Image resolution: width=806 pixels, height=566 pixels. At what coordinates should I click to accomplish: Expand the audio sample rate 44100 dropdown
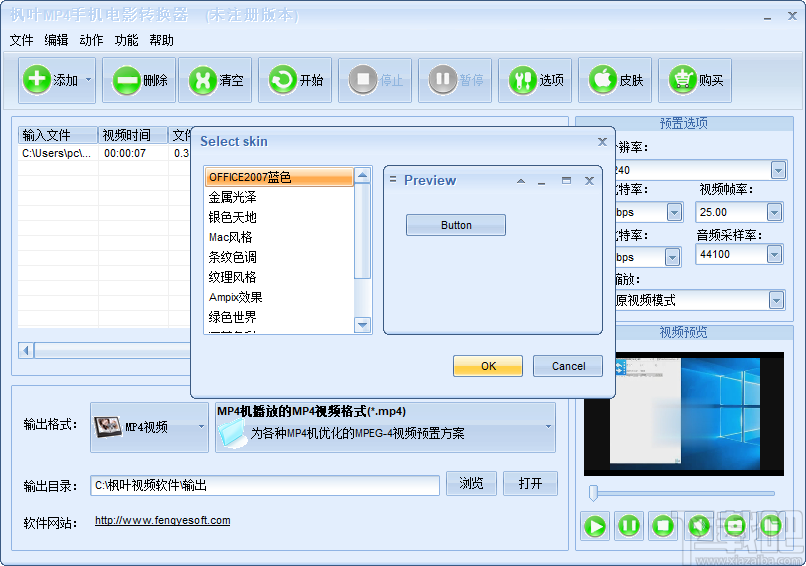774,254
